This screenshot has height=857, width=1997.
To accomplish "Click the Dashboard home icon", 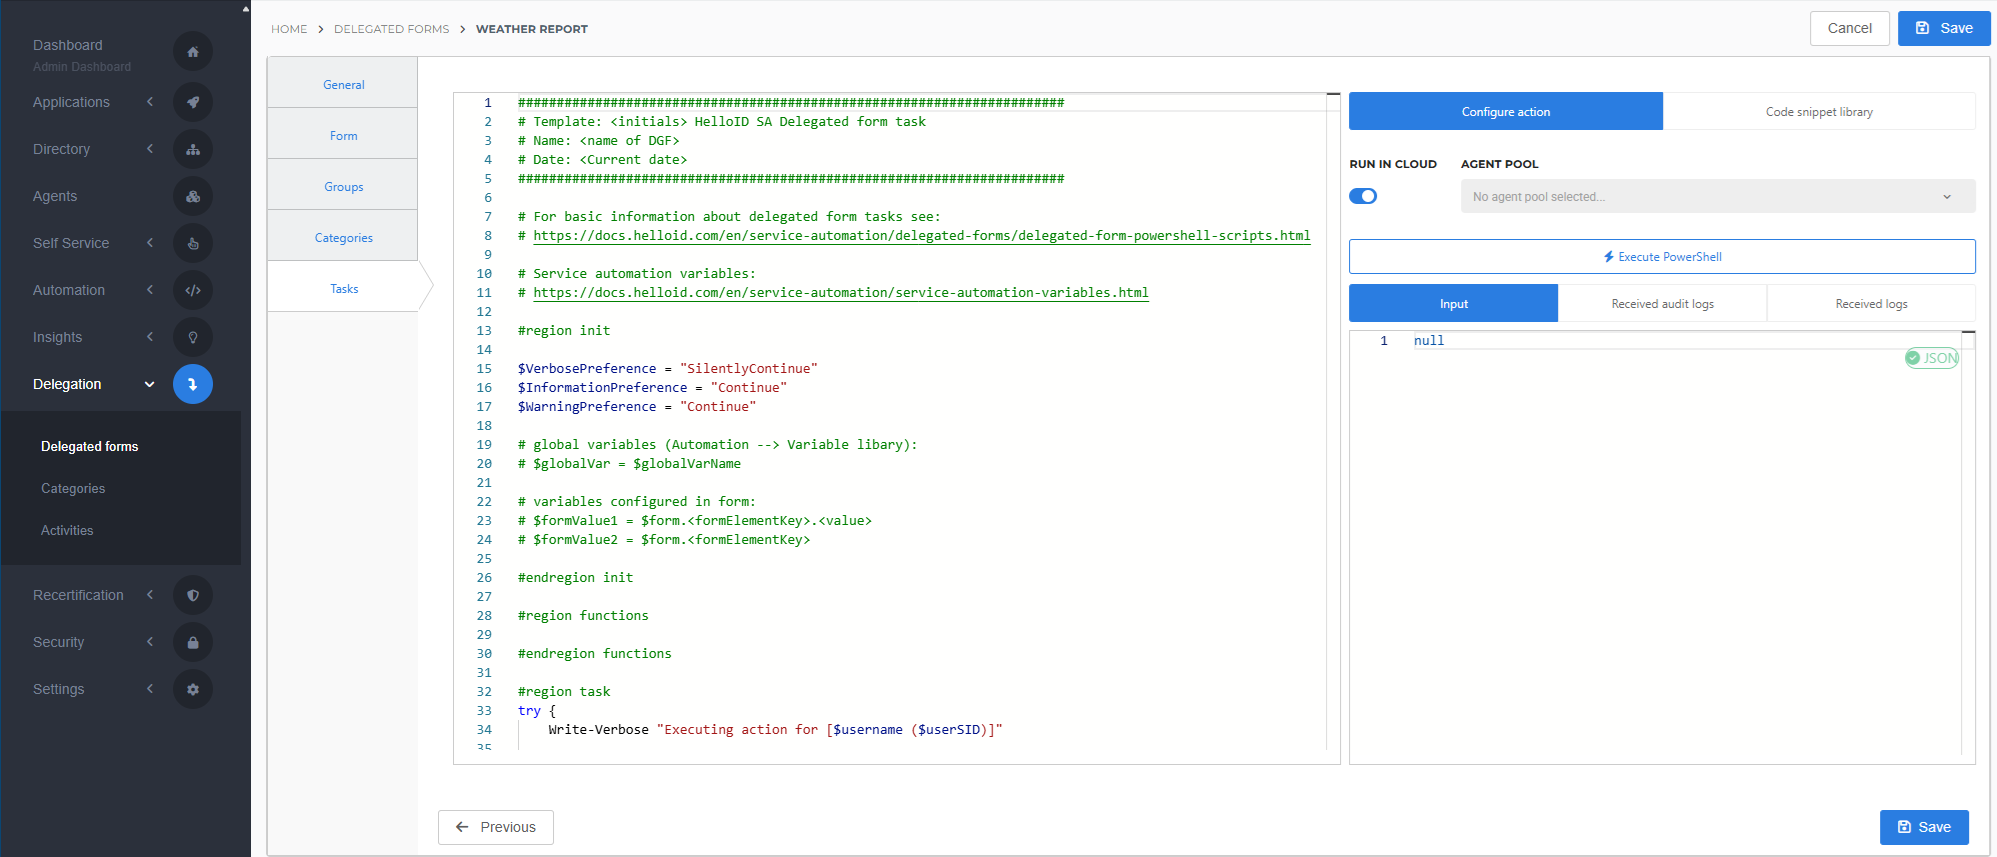I will point(193,52).
